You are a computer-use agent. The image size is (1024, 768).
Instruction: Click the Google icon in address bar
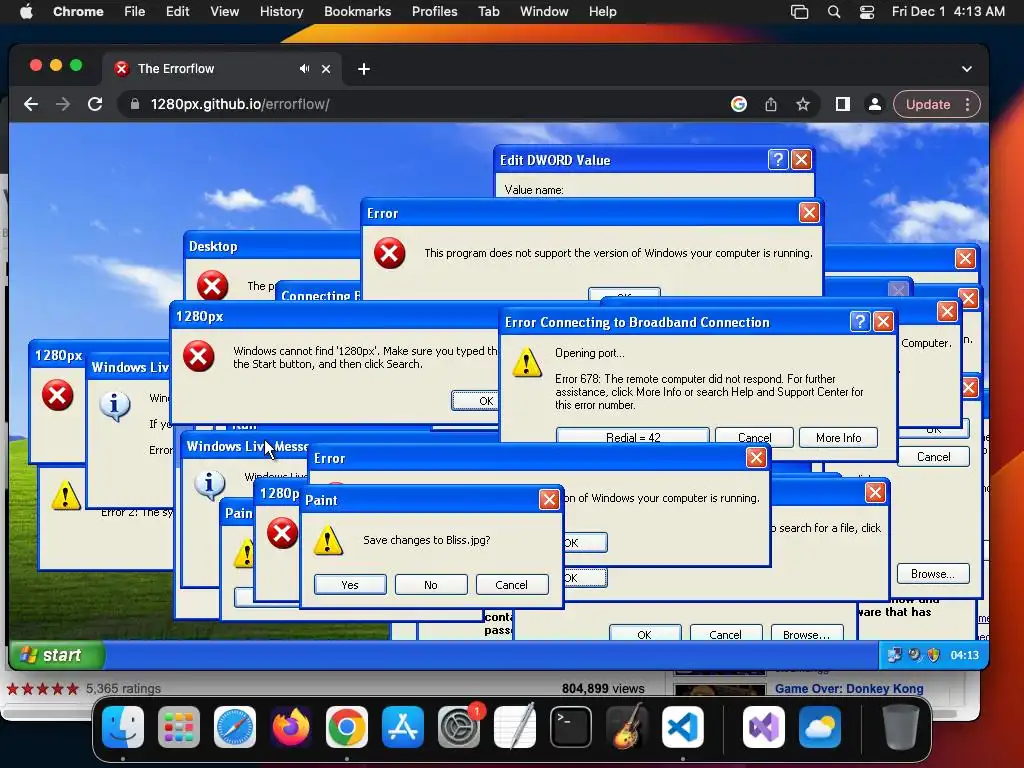[739, 104]
